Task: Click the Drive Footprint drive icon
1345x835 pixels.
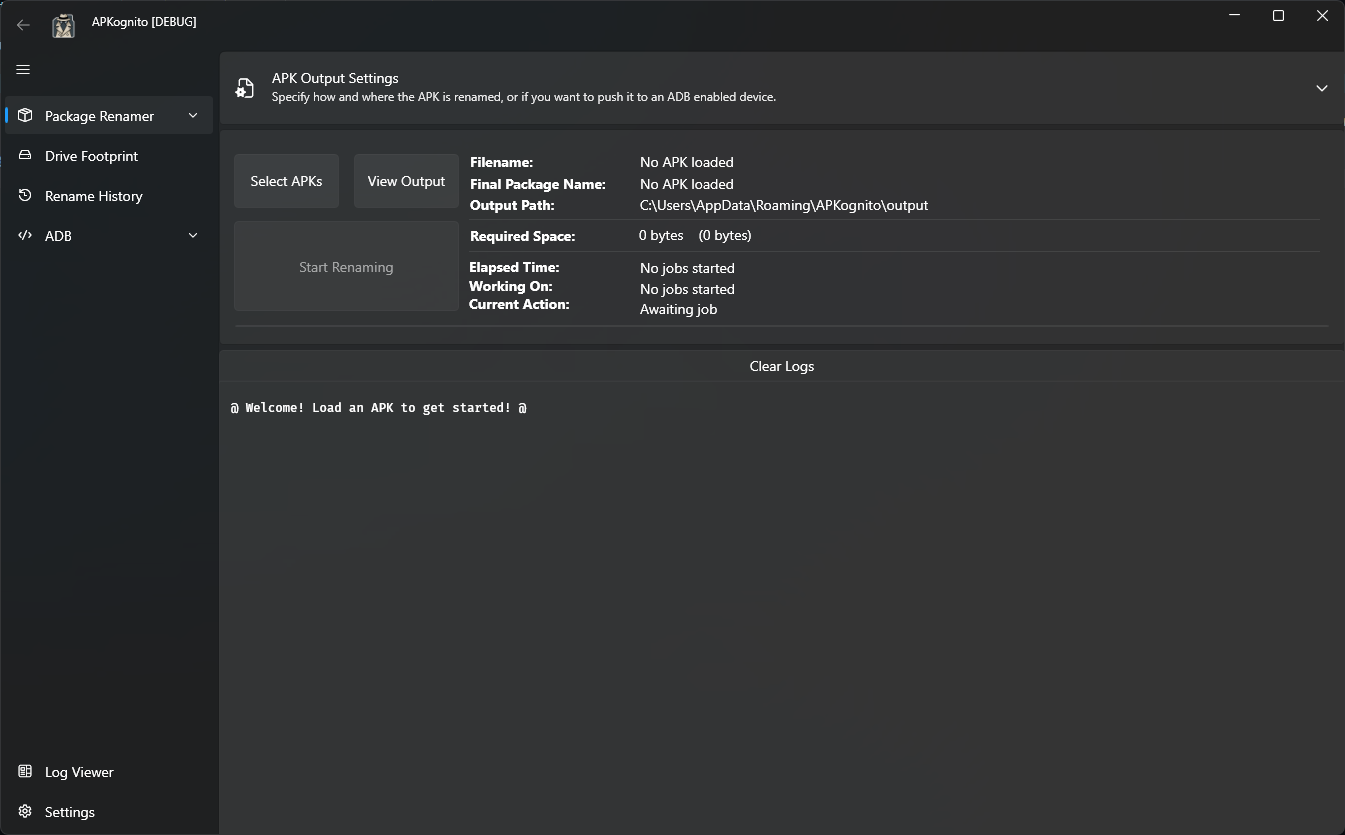Action: pyautogui.click(x=25, y=155)
